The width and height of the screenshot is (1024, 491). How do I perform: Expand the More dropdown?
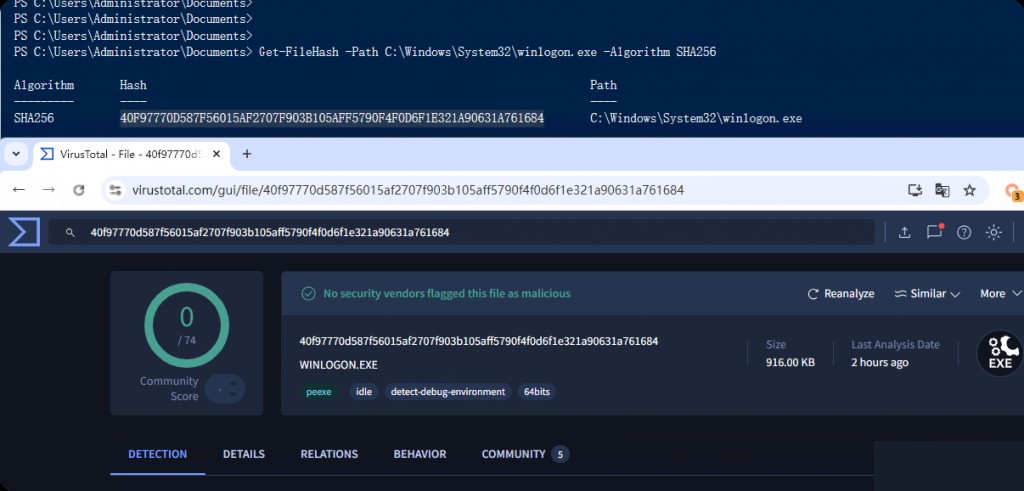1000,294
